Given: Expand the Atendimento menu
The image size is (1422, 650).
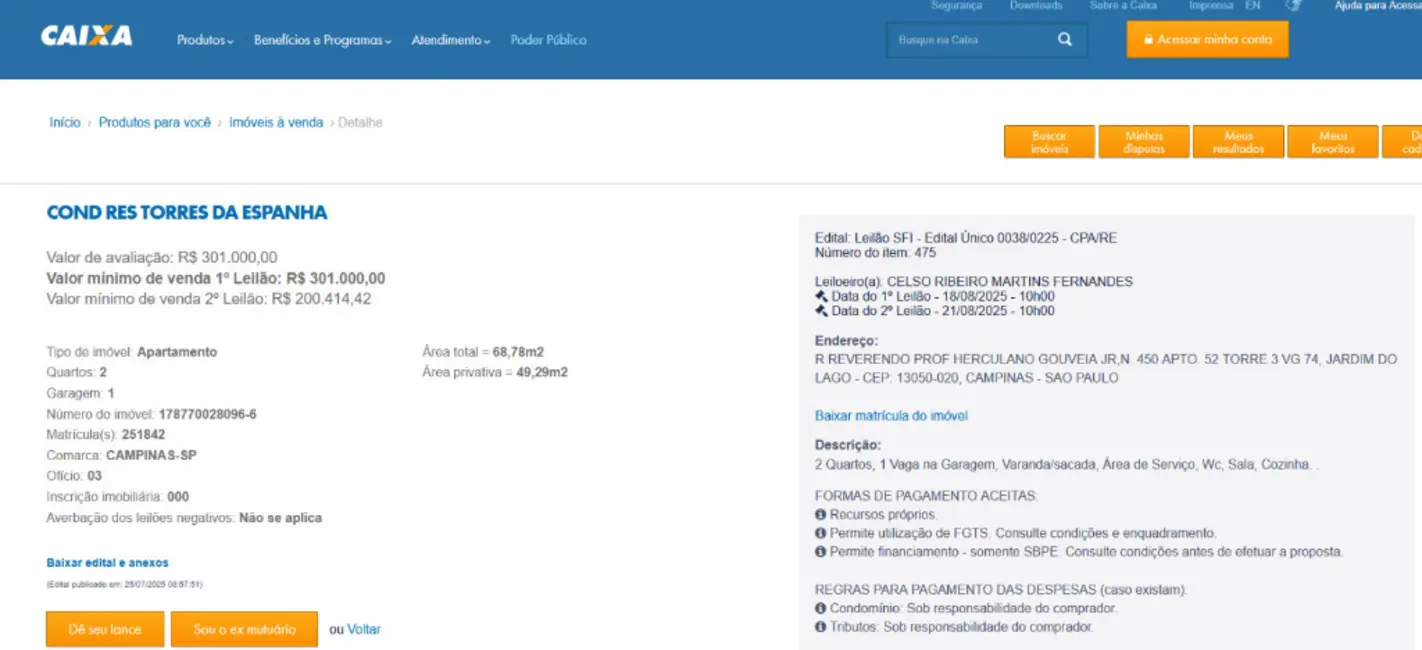Looking at the screenshot, I should coord(451,41).
